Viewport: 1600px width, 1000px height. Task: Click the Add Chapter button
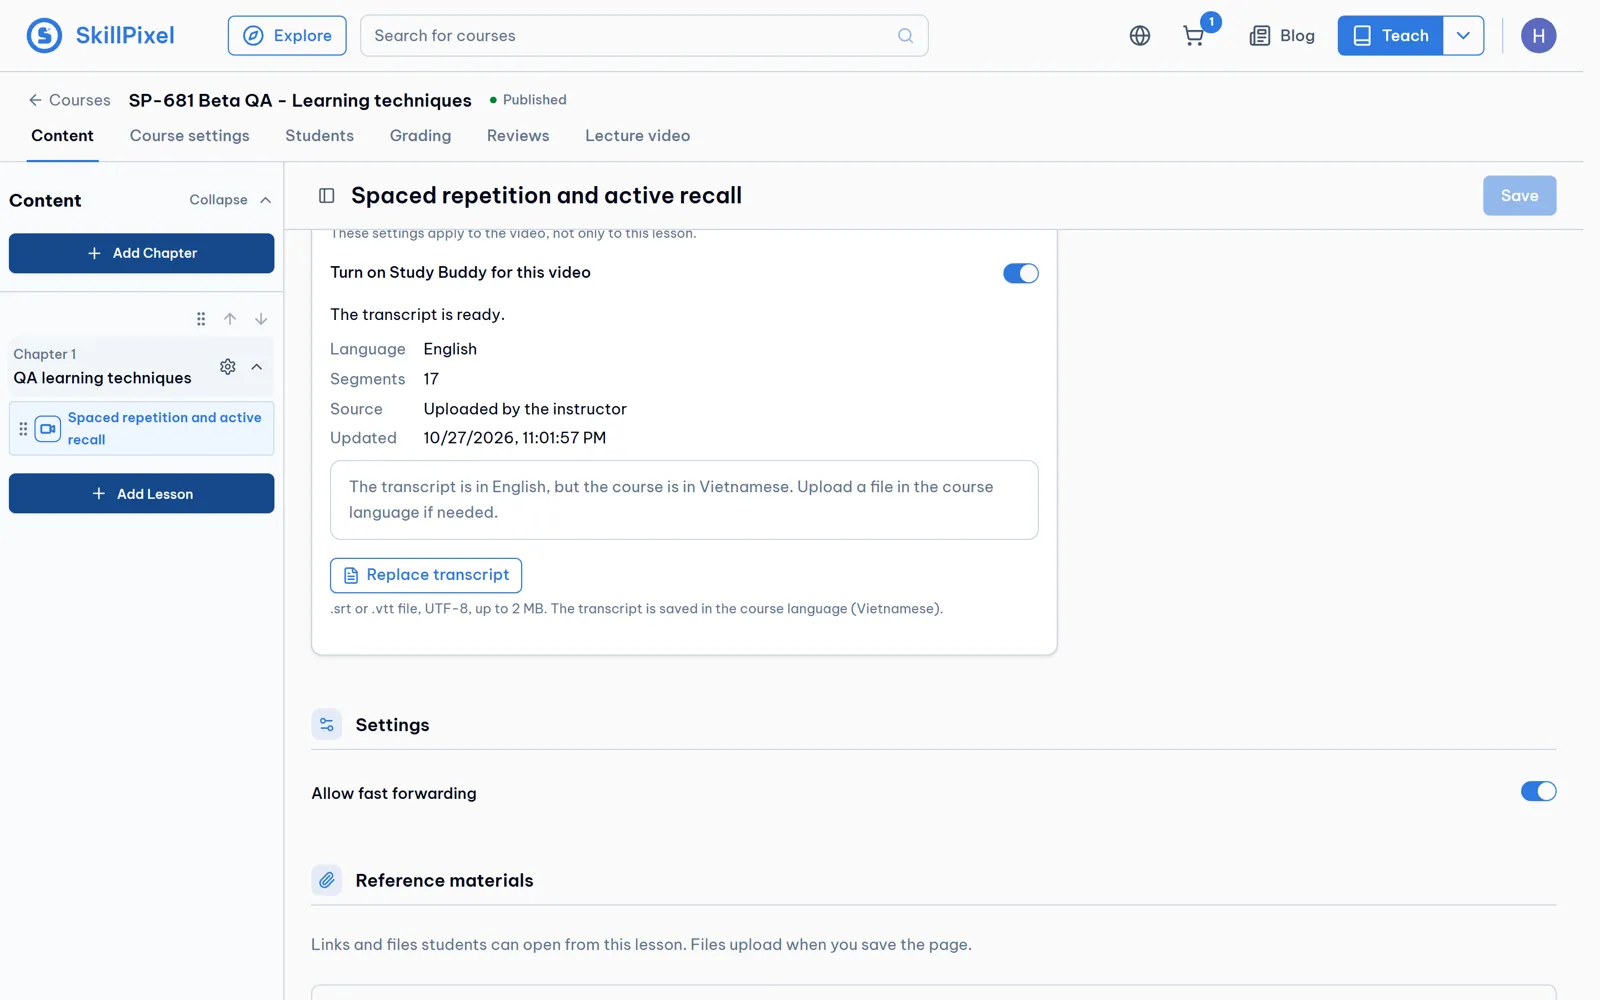click(142, 253)
